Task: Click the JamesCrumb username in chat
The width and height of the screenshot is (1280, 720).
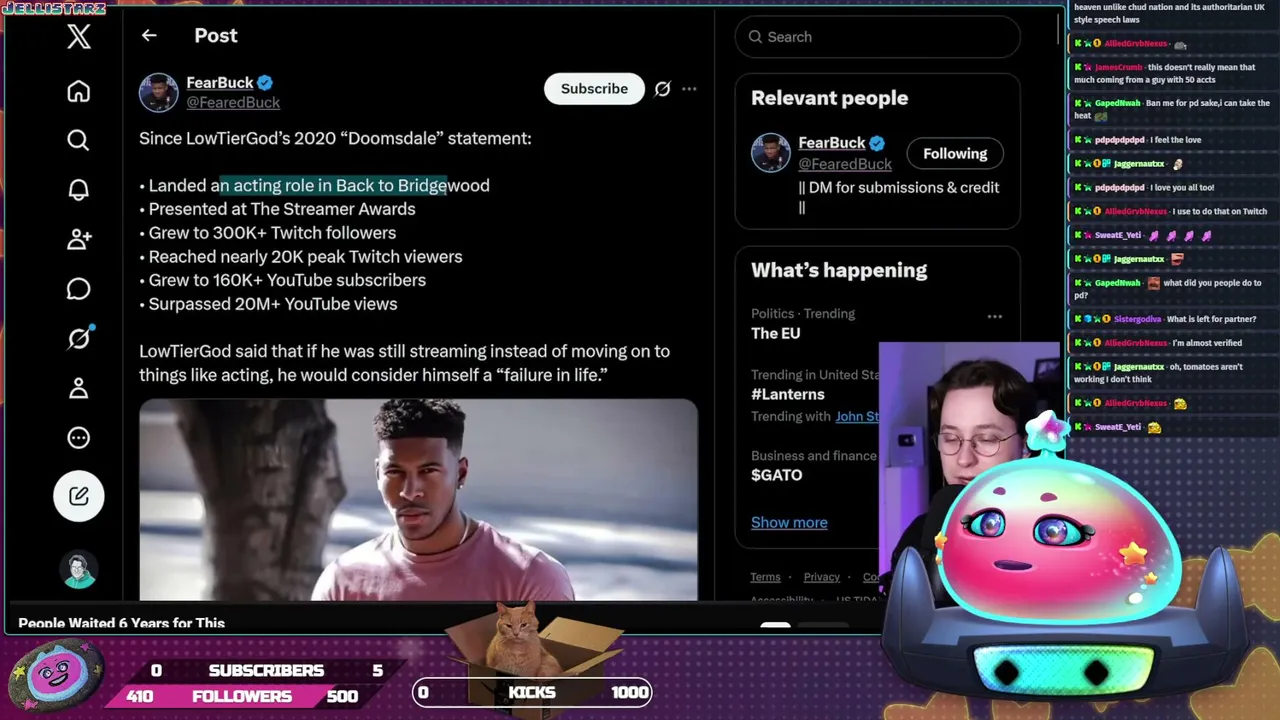Action: tap(1118, 68)
